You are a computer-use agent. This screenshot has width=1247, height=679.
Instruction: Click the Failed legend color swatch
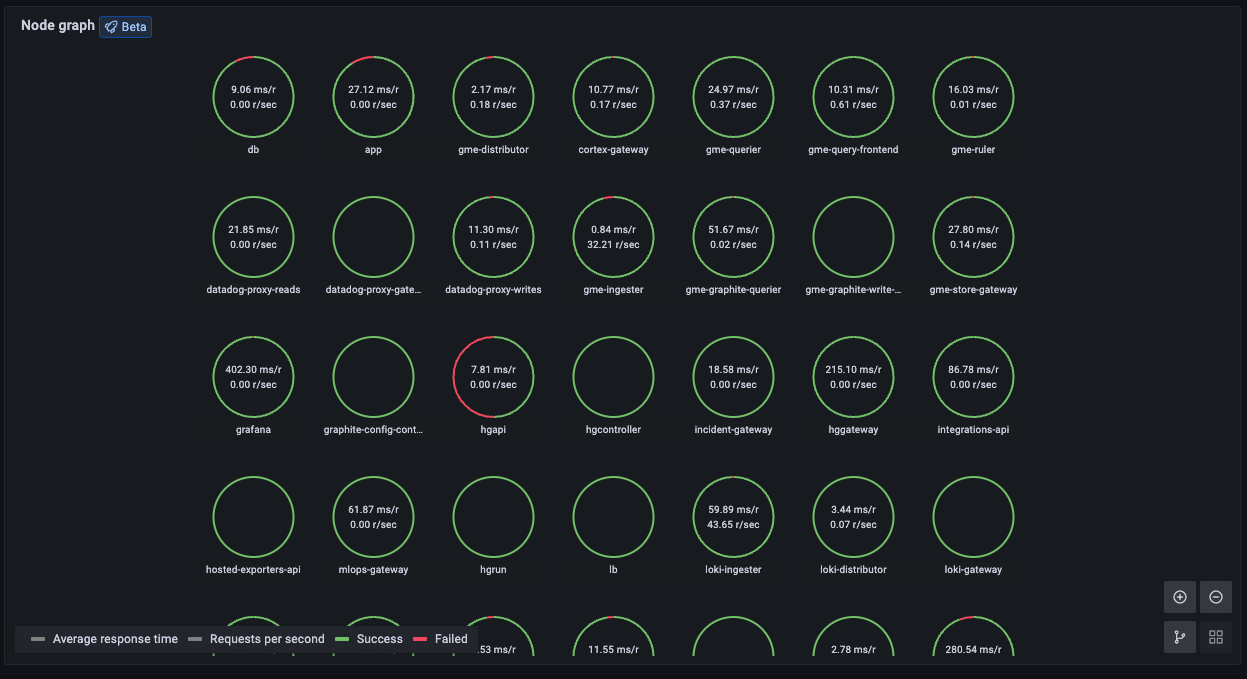coord(419,638)
